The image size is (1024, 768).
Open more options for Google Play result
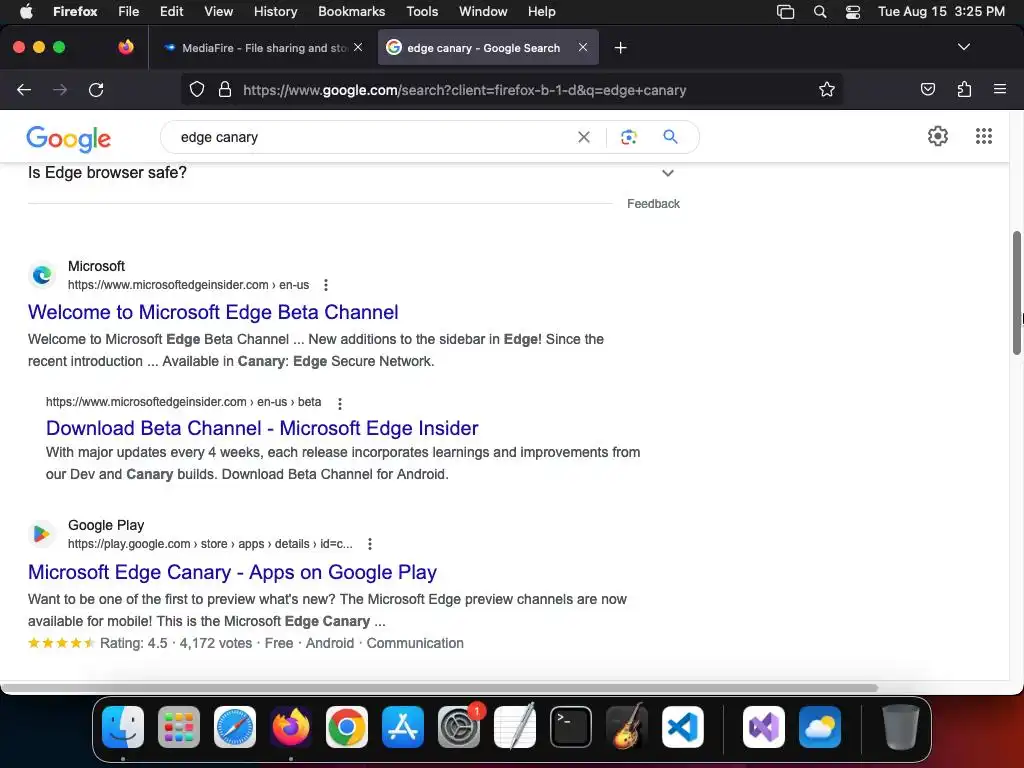370,544
